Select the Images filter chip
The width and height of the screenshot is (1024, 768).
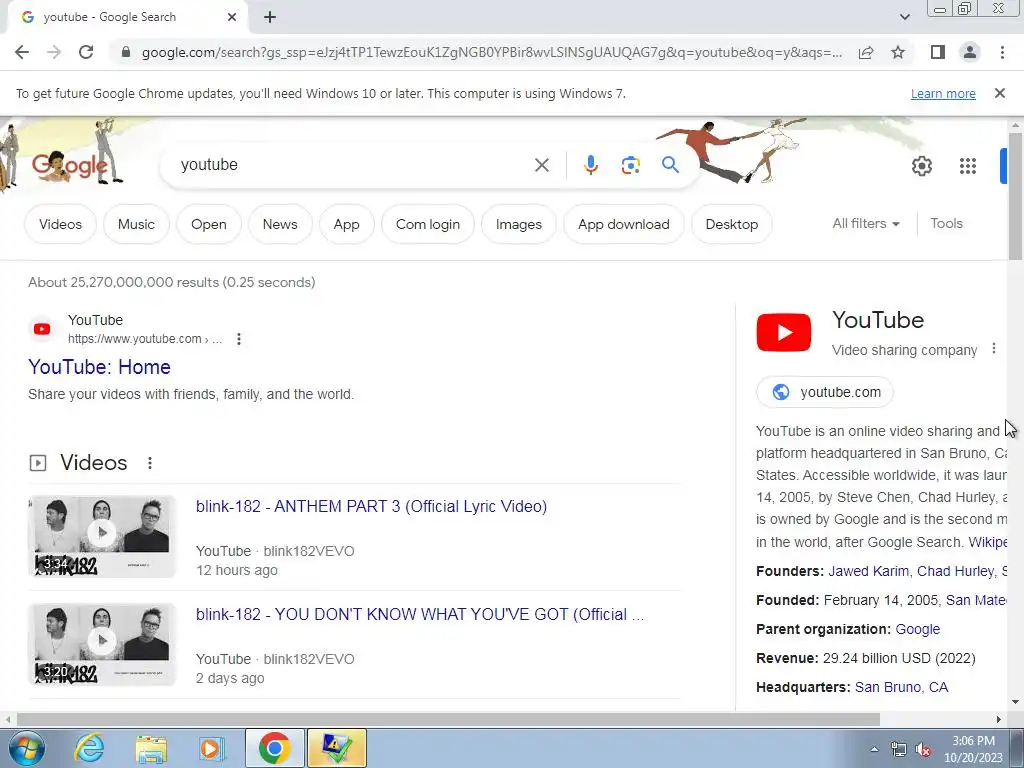click(x=519, y=224)
